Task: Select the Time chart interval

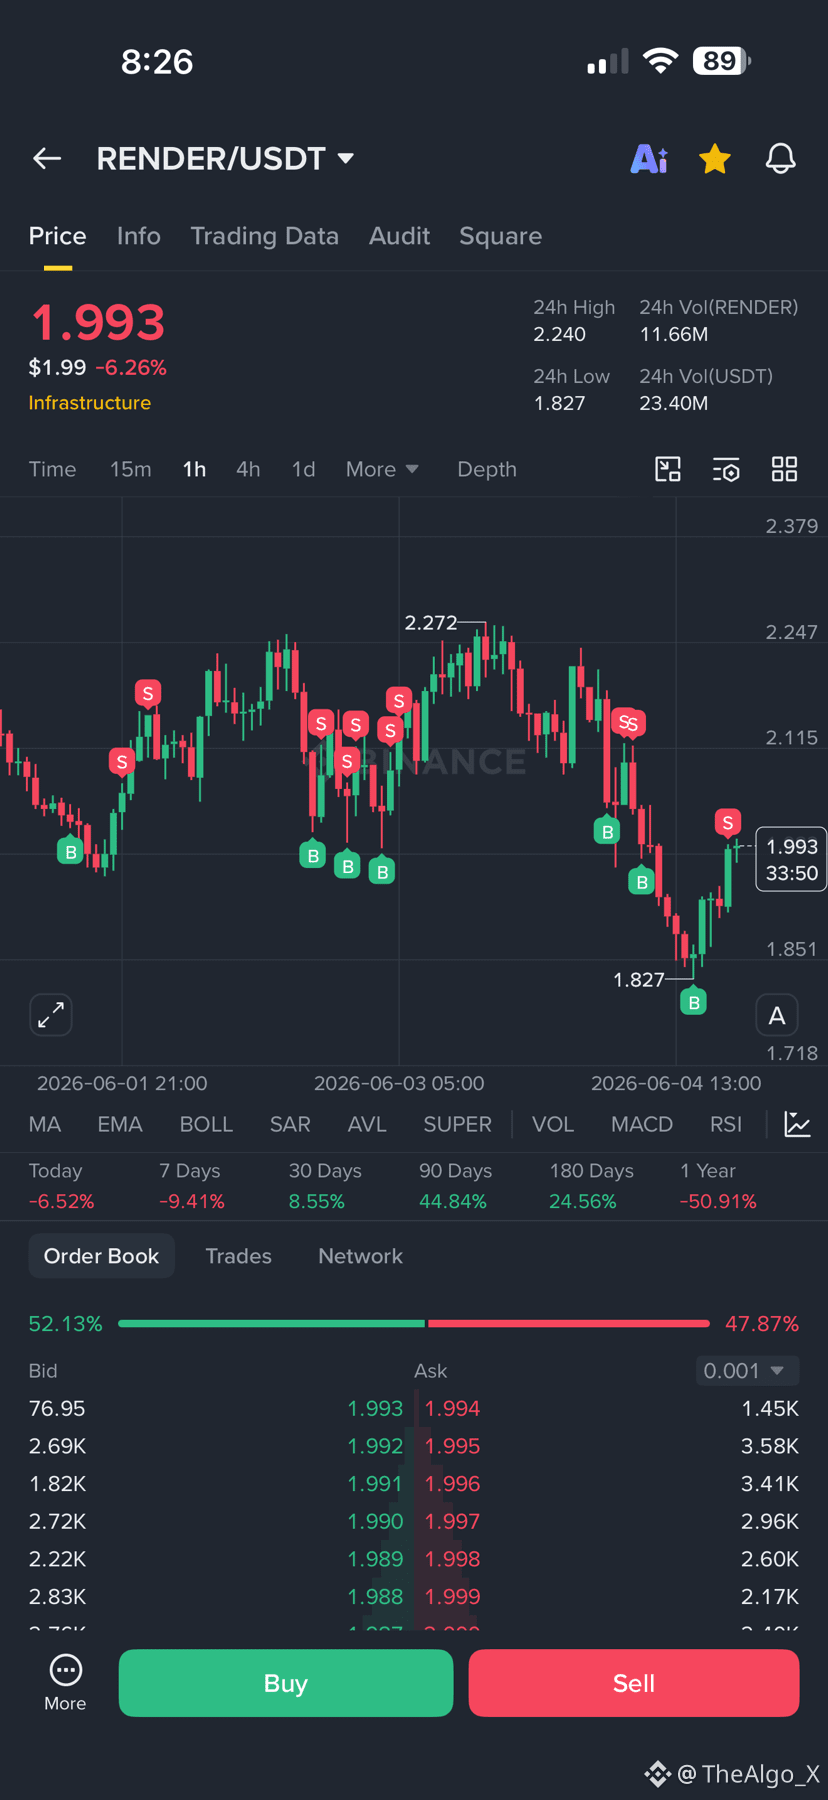Action: tap(52, 469)
